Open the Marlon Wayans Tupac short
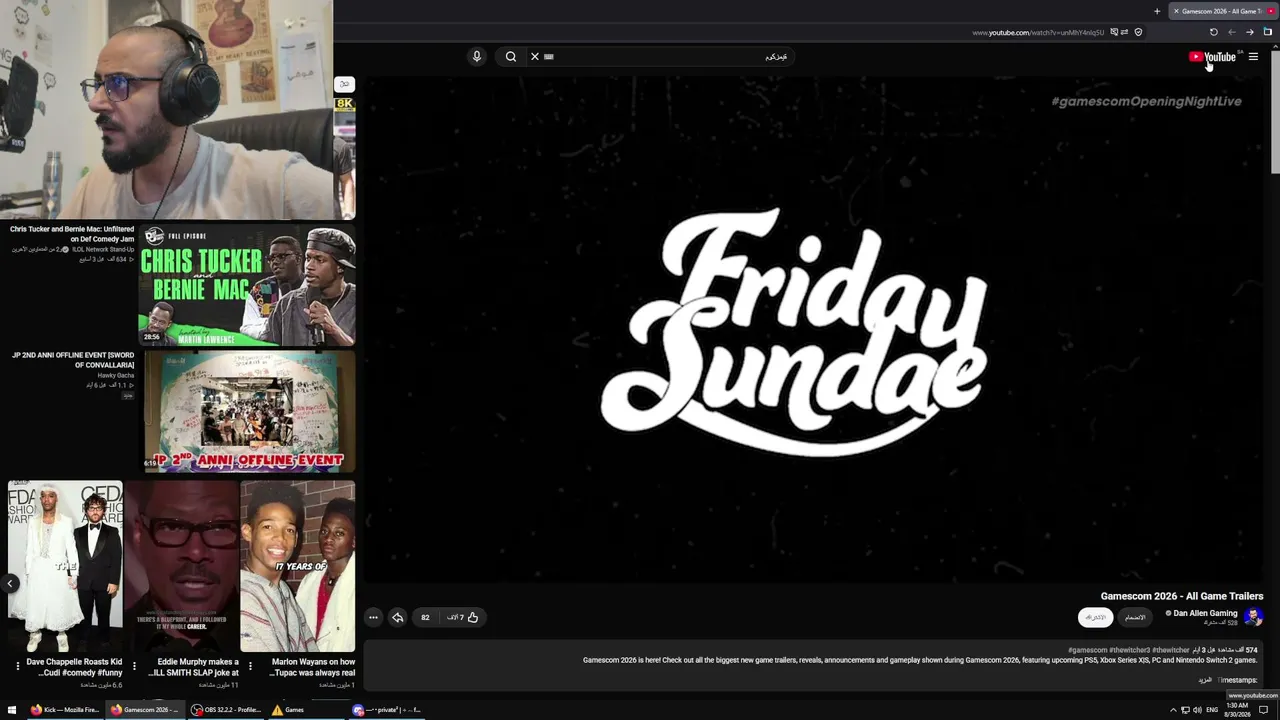 tap(298, 566)
